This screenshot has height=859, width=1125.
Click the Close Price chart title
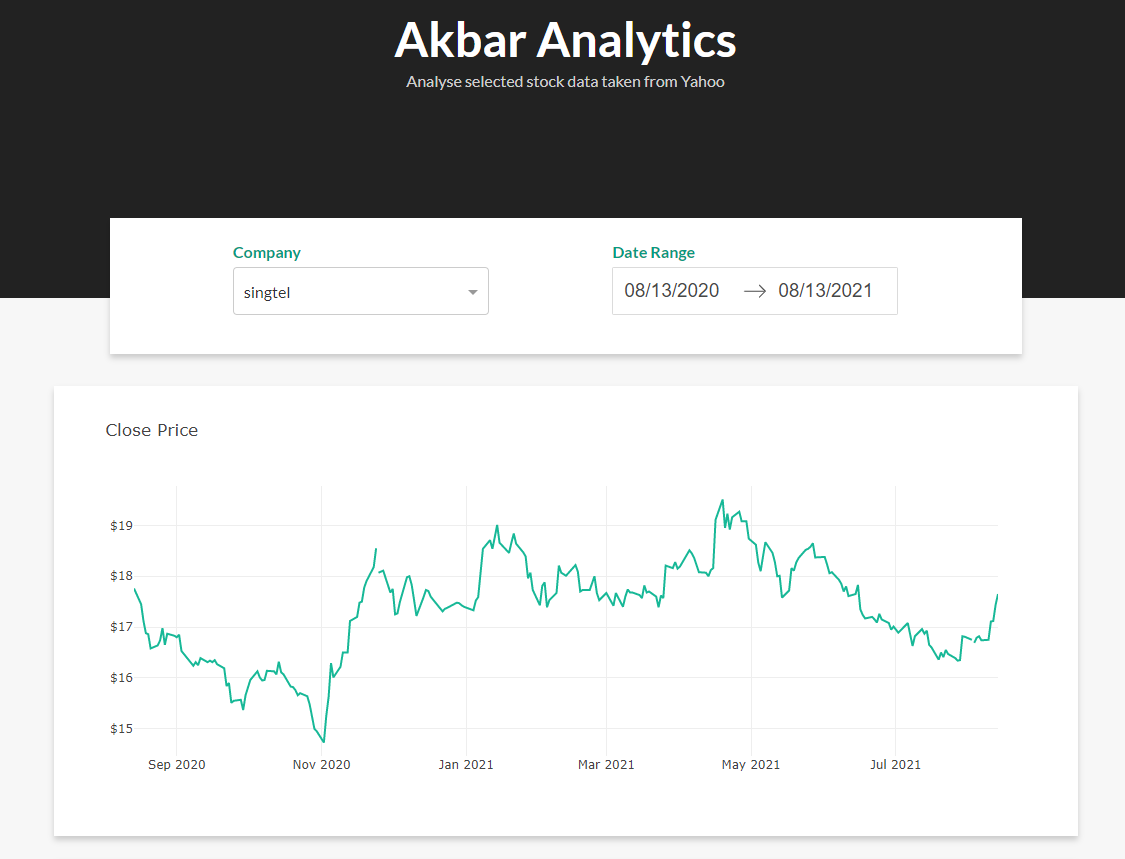tap(152, 430)
